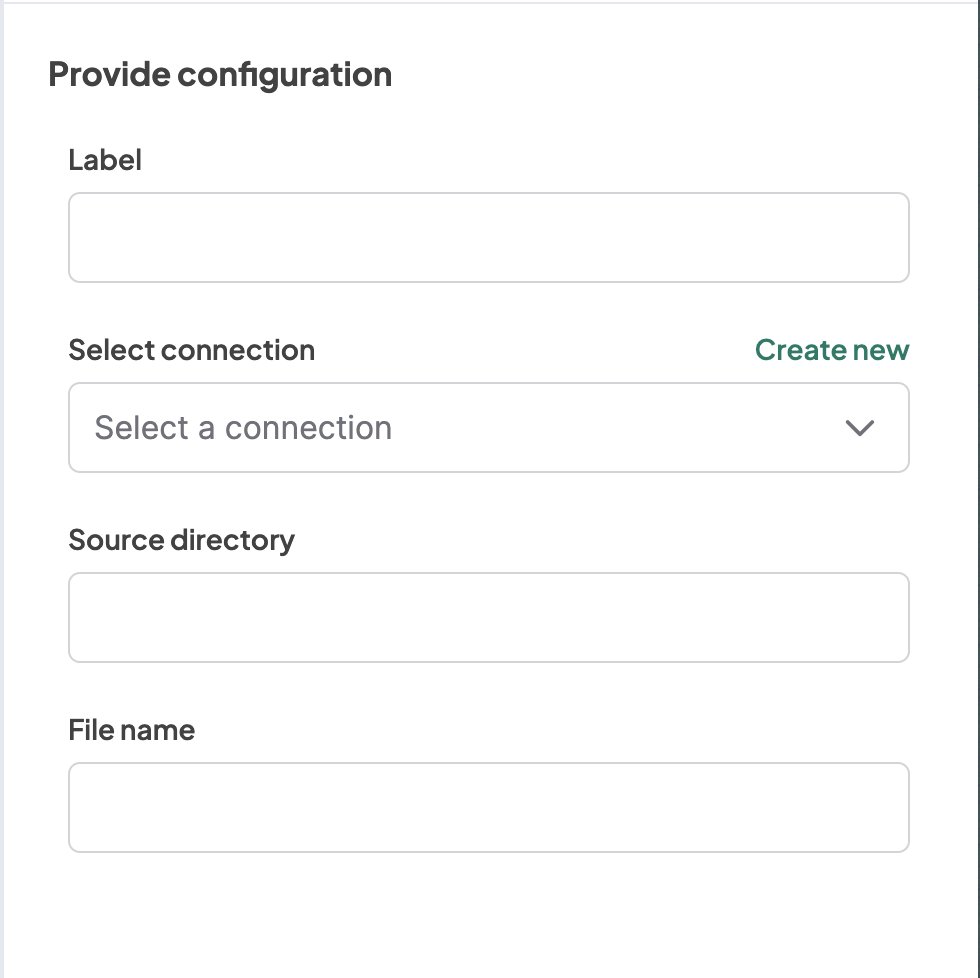This screenshot has width=980, height=978.
Task: Click the 'Select a connection' placeholder text
Action: pos(243,428)
